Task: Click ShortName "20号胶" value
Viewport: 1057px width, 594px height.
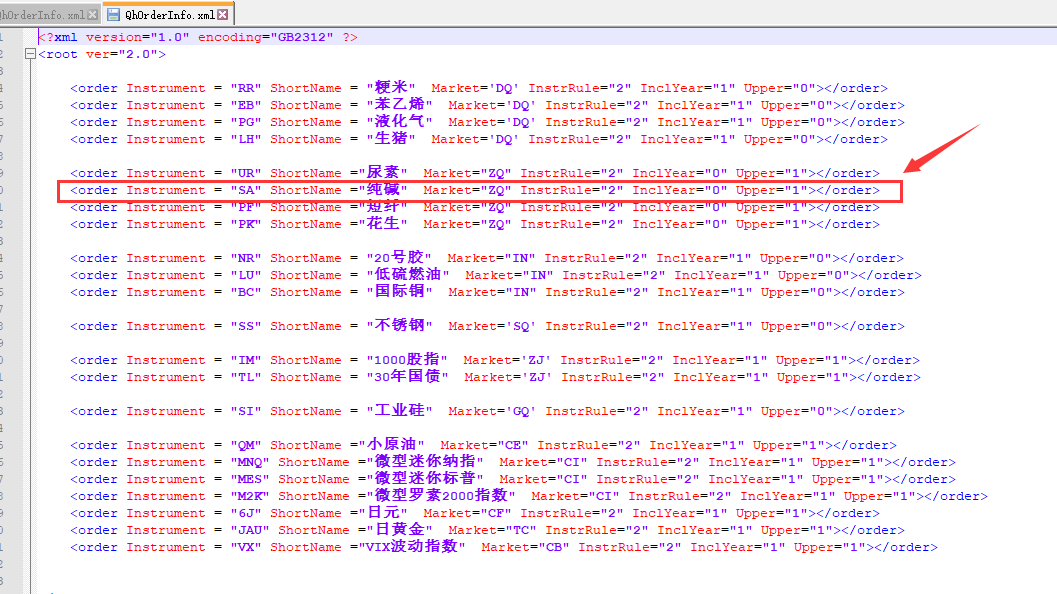Action: point(399,258)
